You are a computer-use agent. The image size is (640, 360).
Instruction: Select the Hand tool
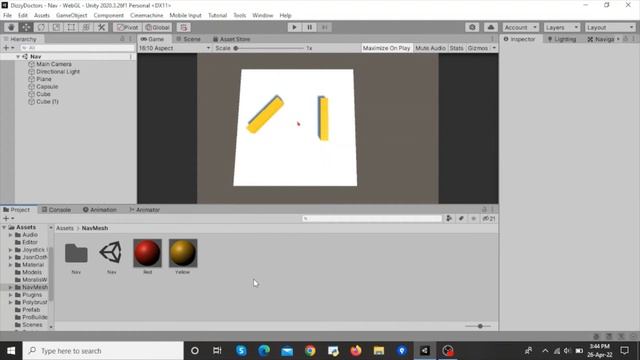pyautogui.click(x=11, y=27)
